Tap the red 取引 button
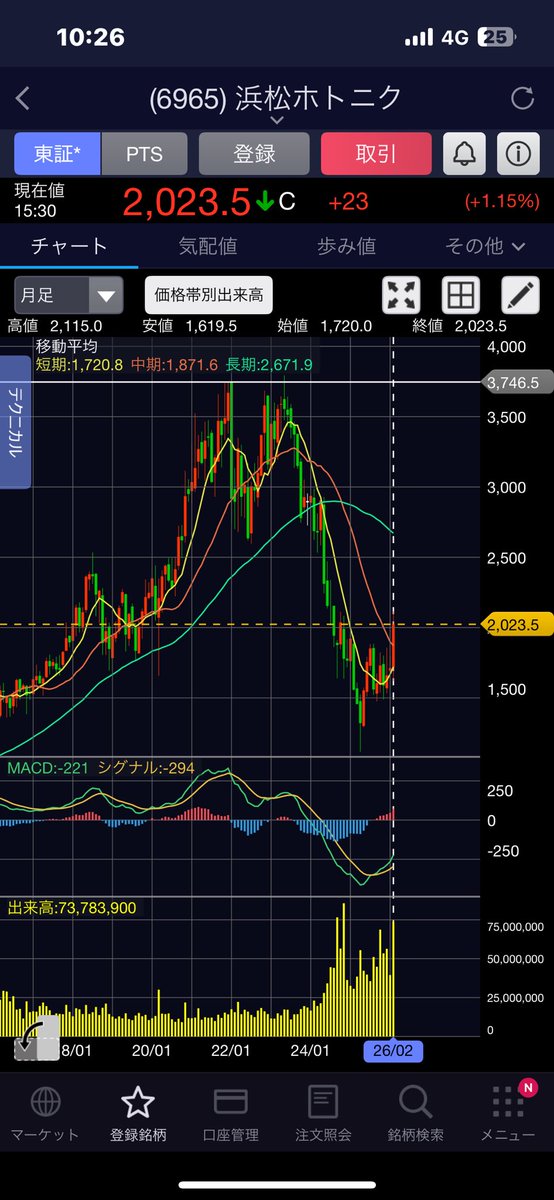 pyautogui.click(x=376, y=154)
